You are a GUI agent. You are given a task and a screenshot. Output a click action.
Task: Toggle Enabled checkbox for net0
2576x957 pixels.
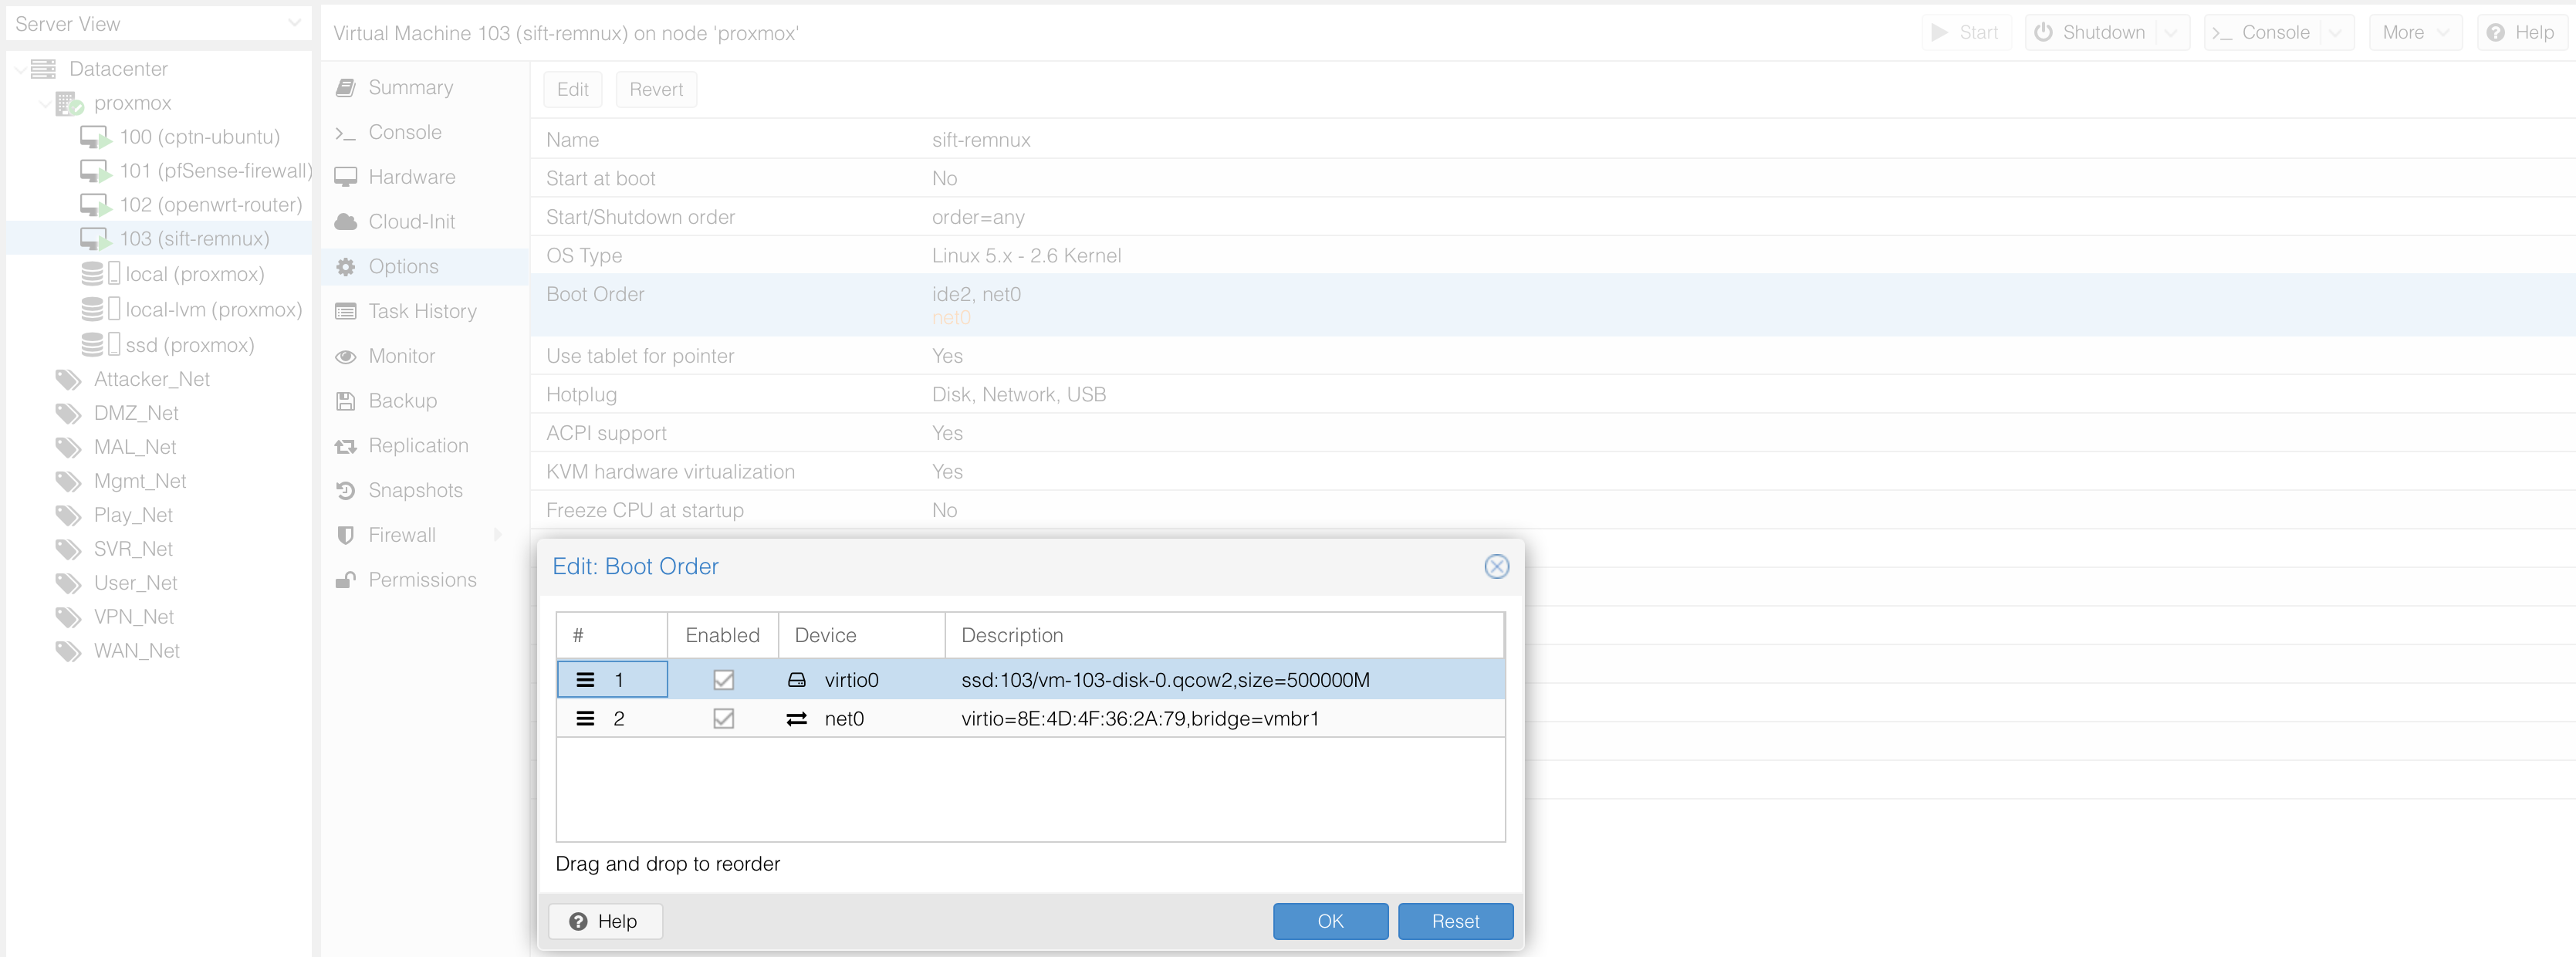[723, 719]
